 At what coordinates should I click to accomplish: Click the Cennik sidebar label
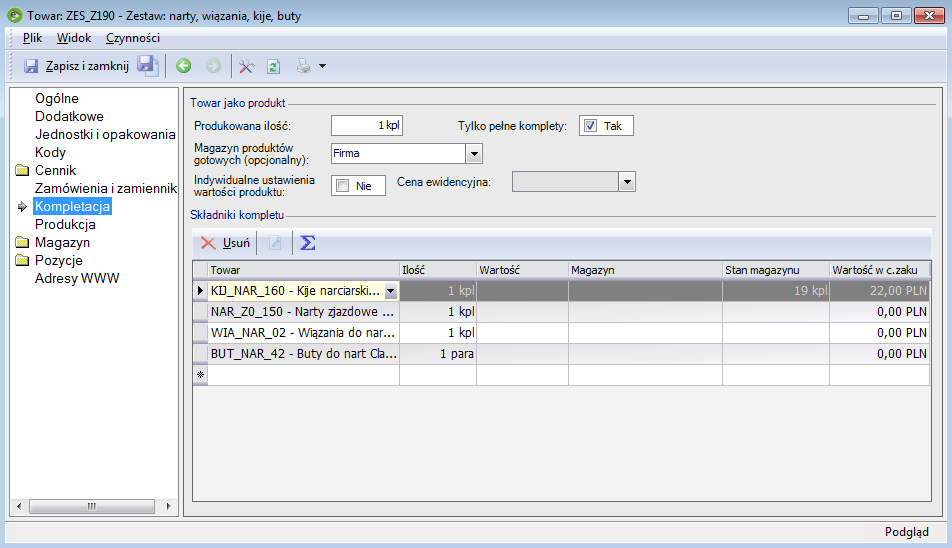(55, 170)
